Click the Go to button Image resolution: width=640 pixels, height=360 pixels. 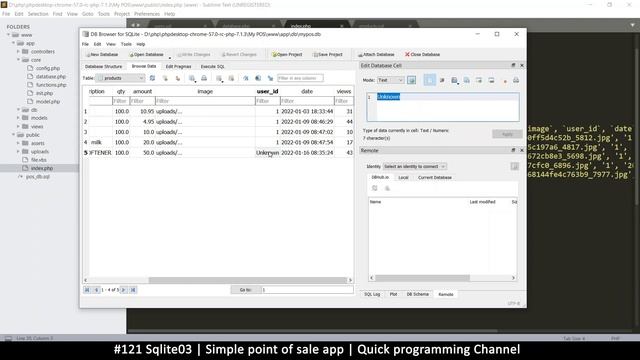(x=245, y=290)
